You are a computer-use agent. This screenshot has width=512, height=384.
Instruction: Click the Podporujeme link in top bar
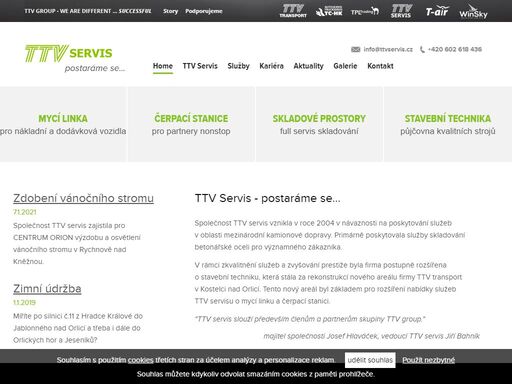(x=204, y=11)
